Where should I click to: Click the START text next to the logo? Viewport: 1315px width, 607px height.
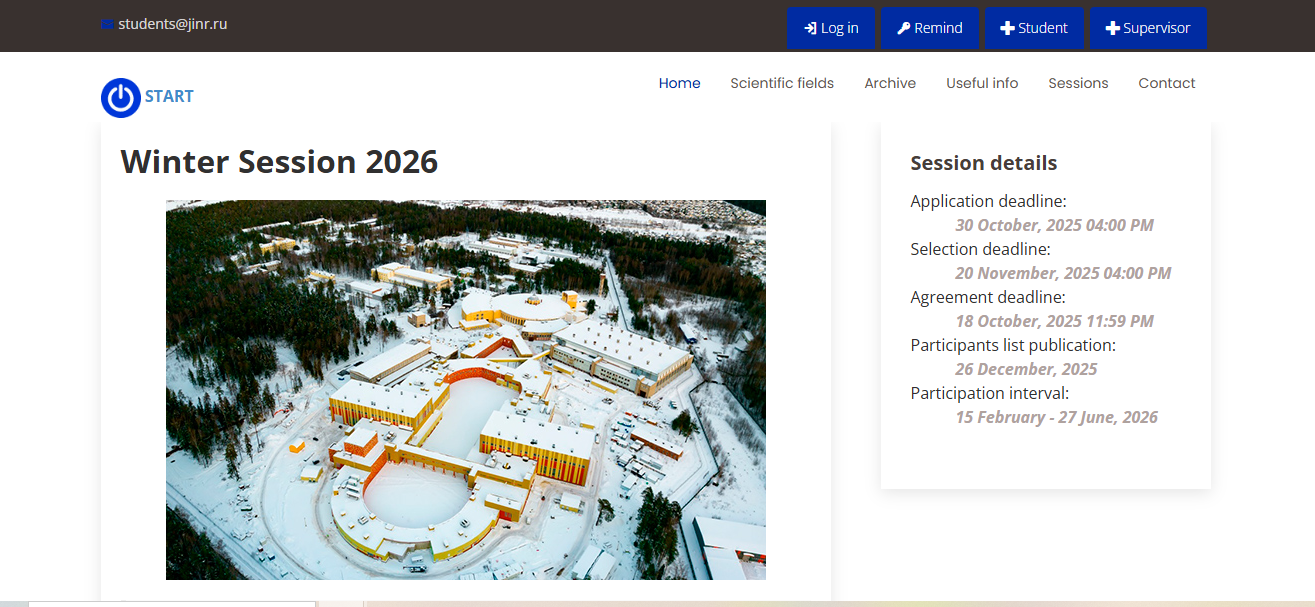(169, 97)
